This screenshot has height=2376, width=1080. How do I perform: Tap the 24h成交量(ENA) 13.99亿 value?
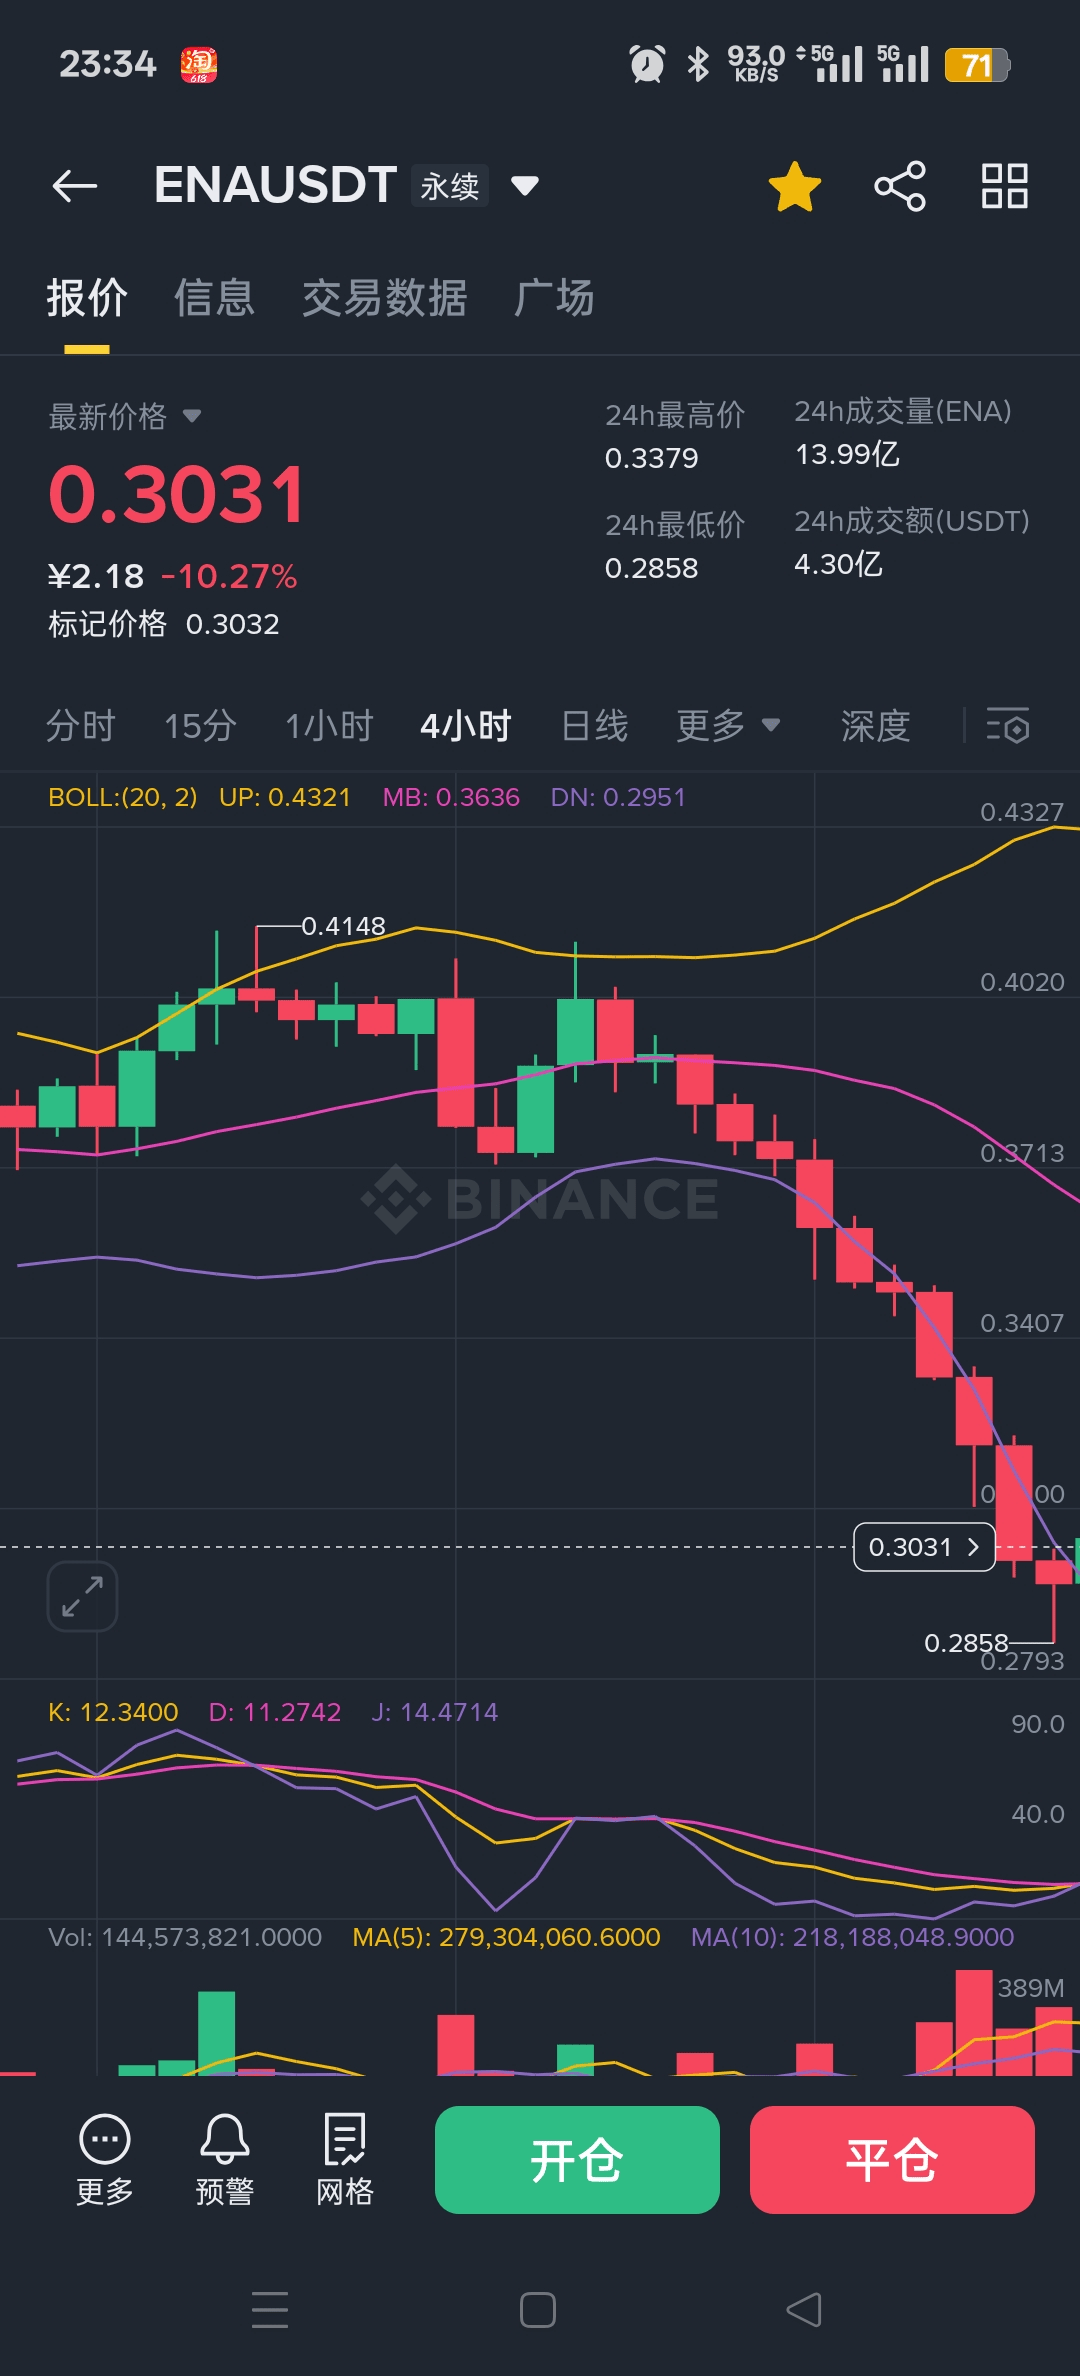coord(847,454)
